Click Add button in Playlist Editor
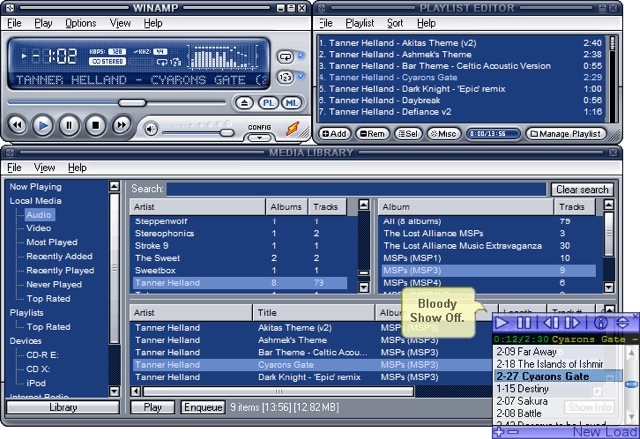 click(x=334, y=134)
